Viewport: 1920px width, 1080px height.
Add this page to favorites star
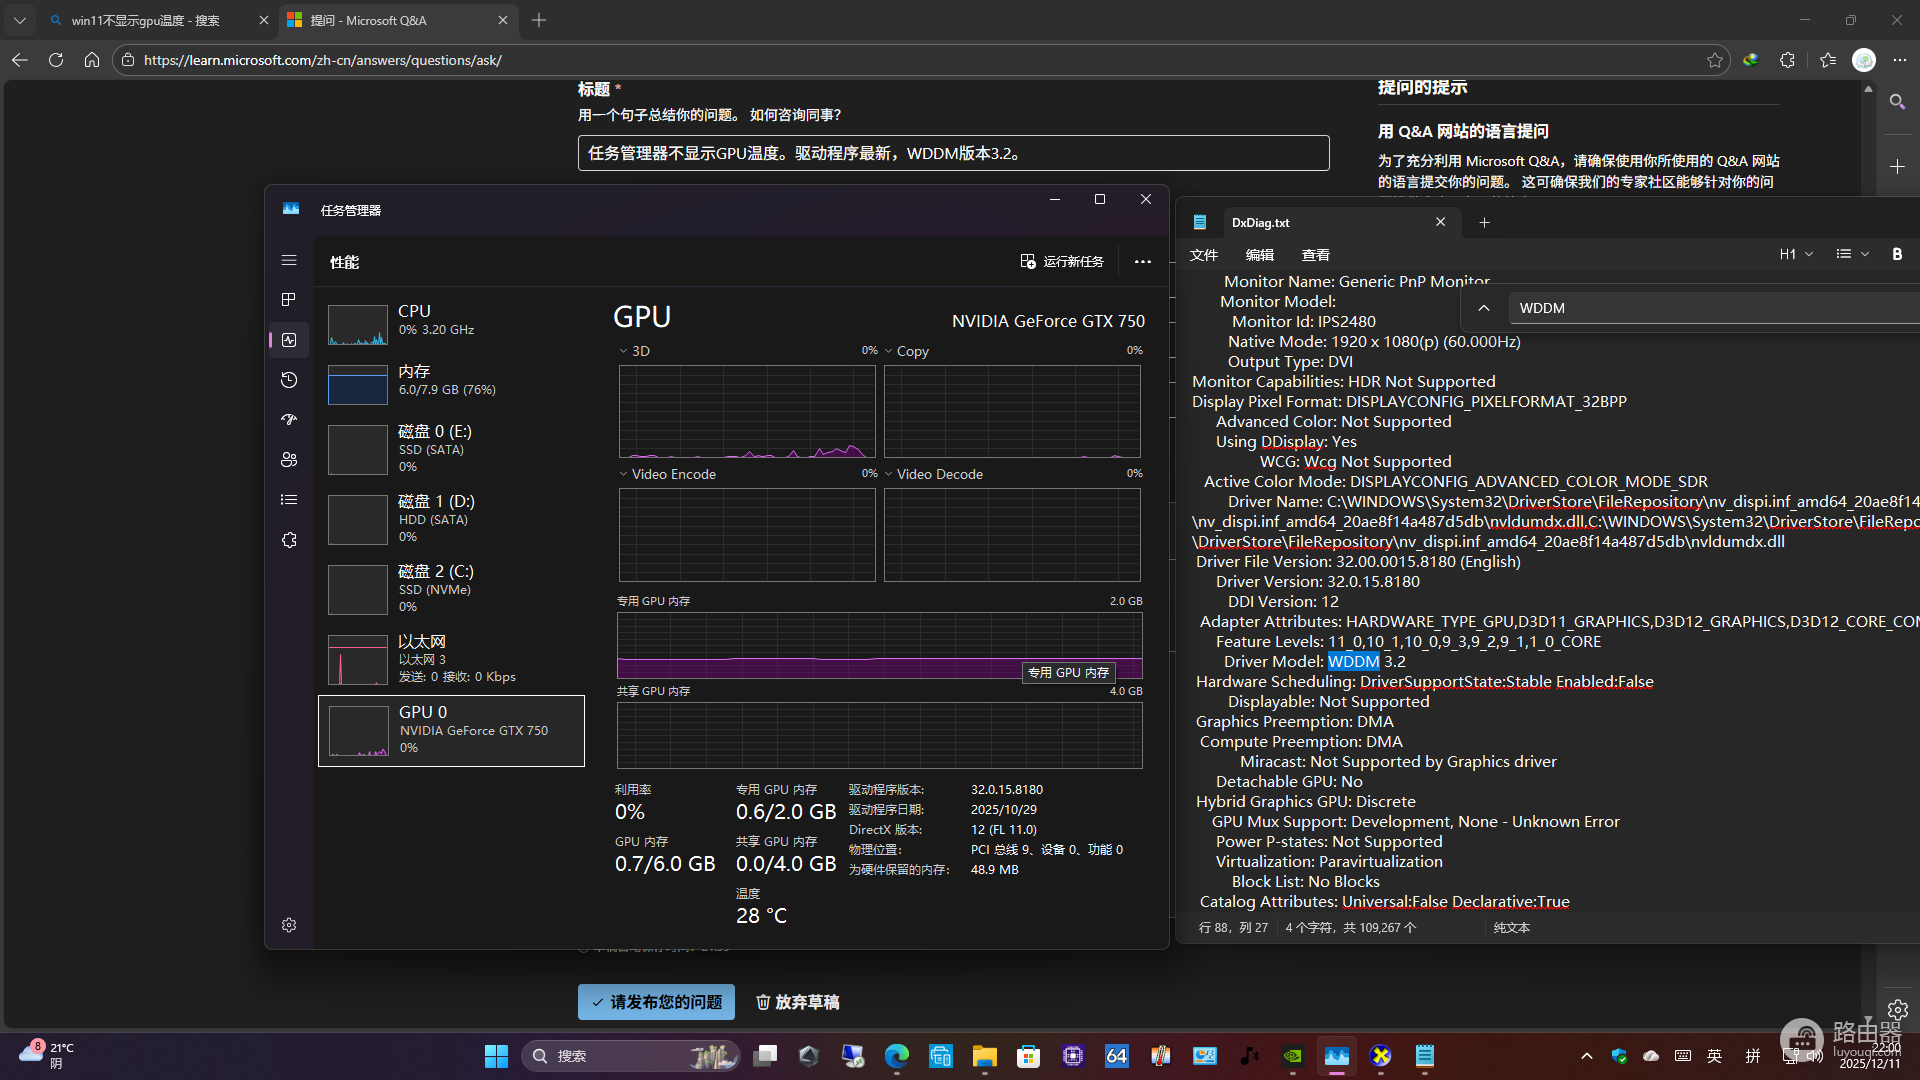[1715, 60]
